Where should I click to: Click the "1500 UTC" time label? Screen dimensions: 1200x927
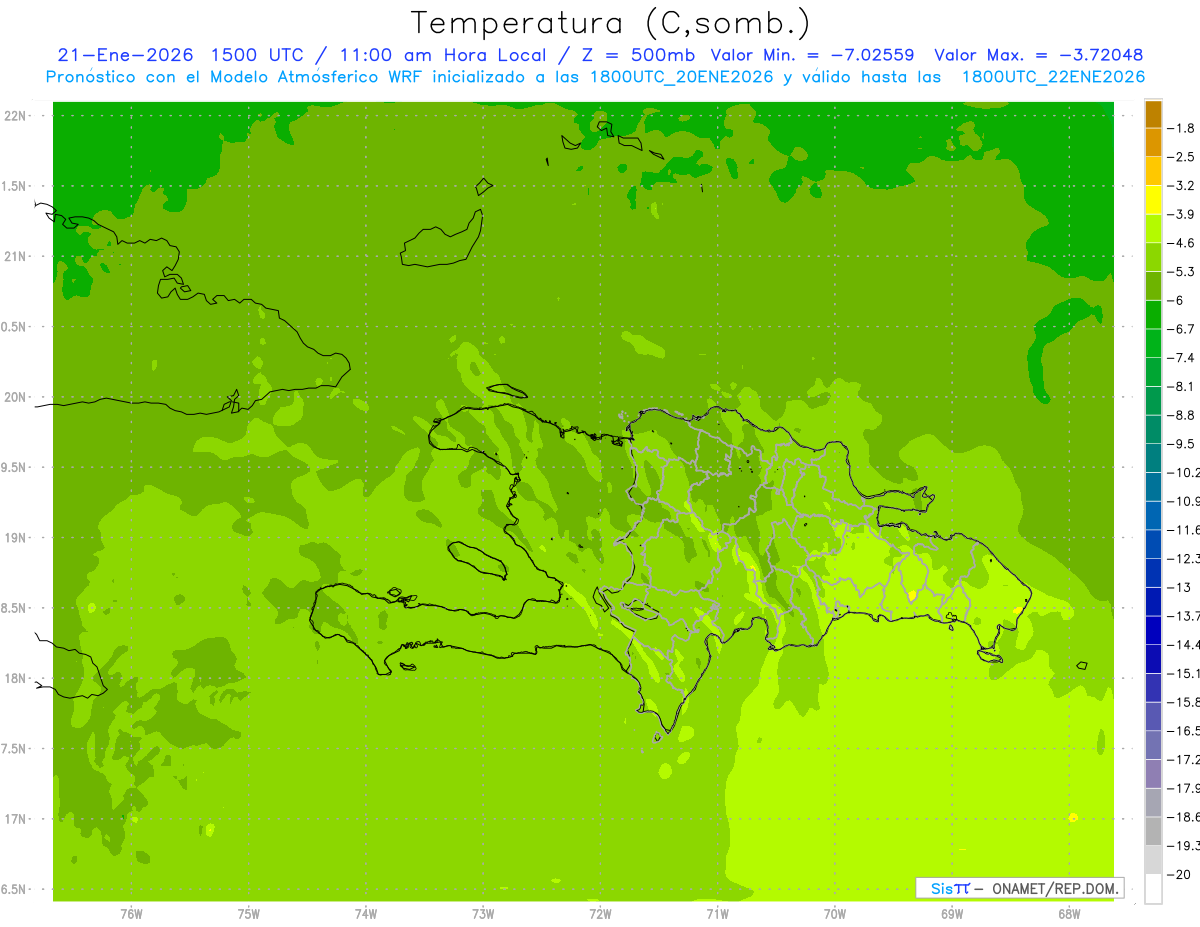pyautogui.click(x=257, y=55)
